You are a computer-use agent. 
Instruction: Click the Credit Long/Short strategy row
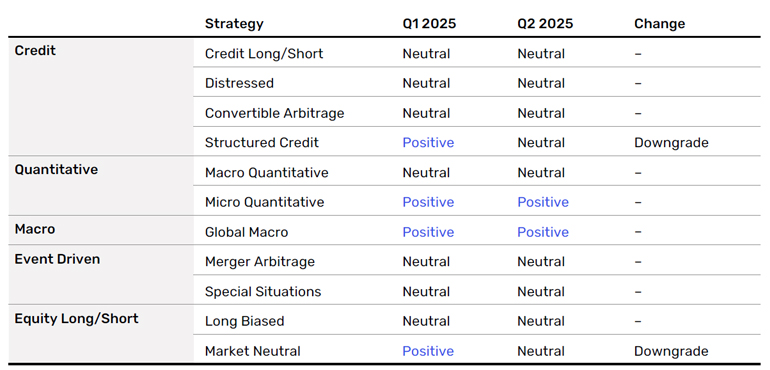(x=477, y=54)
